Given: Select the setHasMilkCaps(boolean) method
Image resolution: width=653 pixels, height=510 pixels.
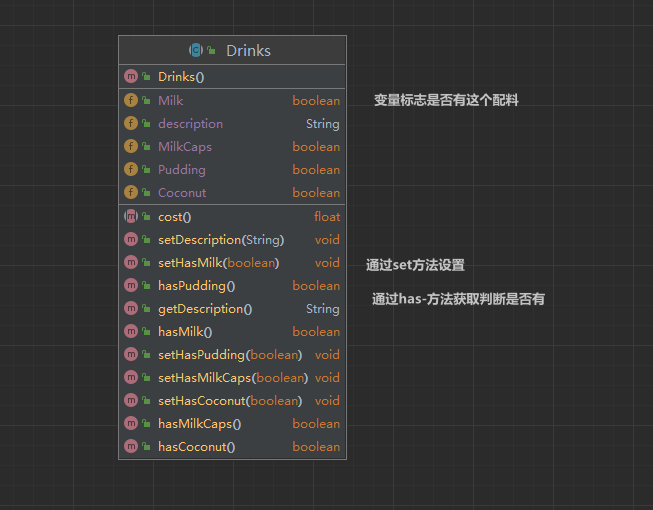Looking at the screenshot, I should click(x=232, y=378).
